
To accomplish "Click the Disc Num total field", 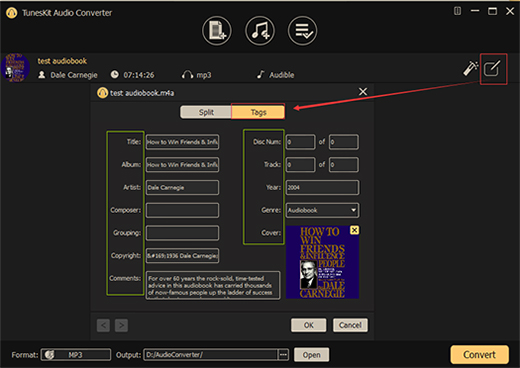I will [x=344, y=142].
